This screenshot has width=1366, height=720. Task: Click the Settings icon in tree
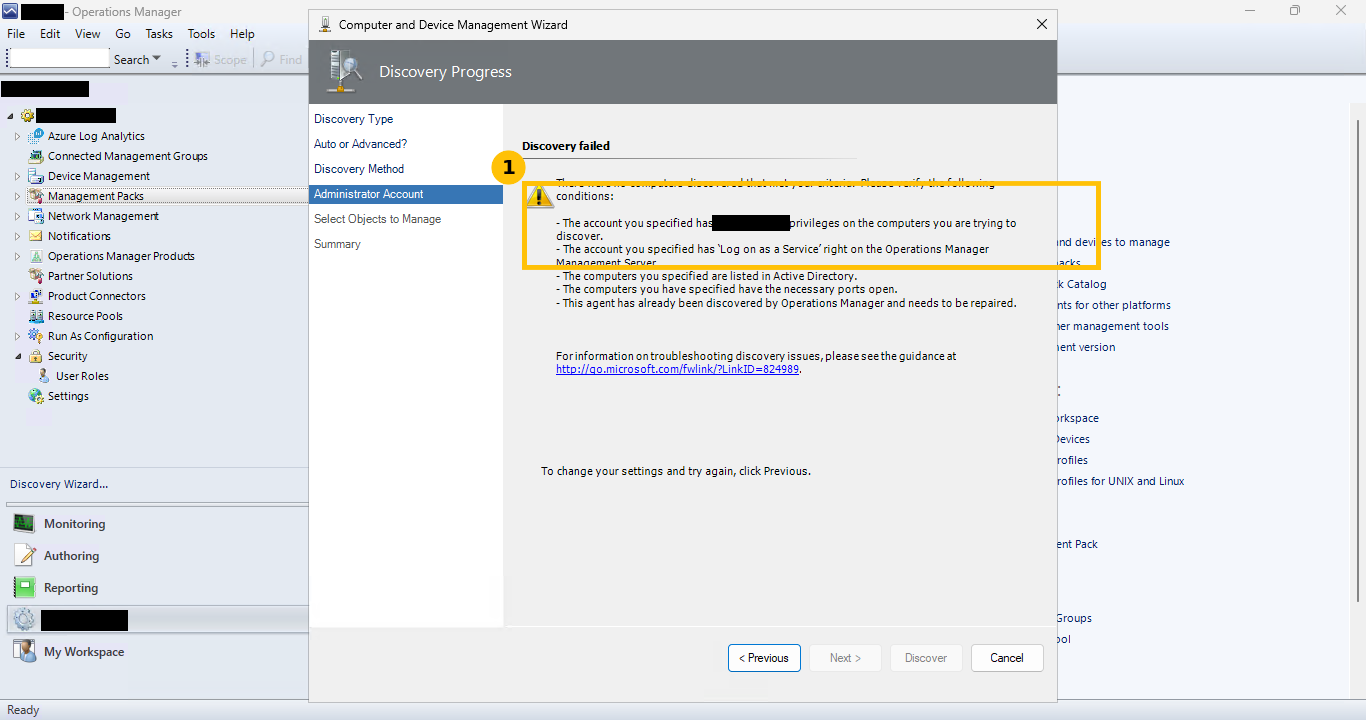(37, 396)
